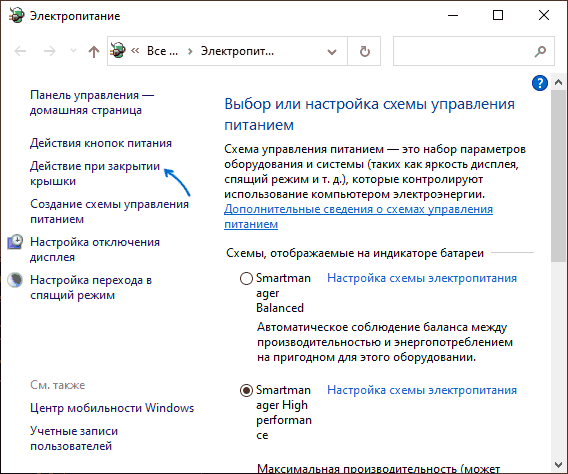Minimize the Электропитание window
Viewport: 568px width, 474px height.
coord(453,16)
